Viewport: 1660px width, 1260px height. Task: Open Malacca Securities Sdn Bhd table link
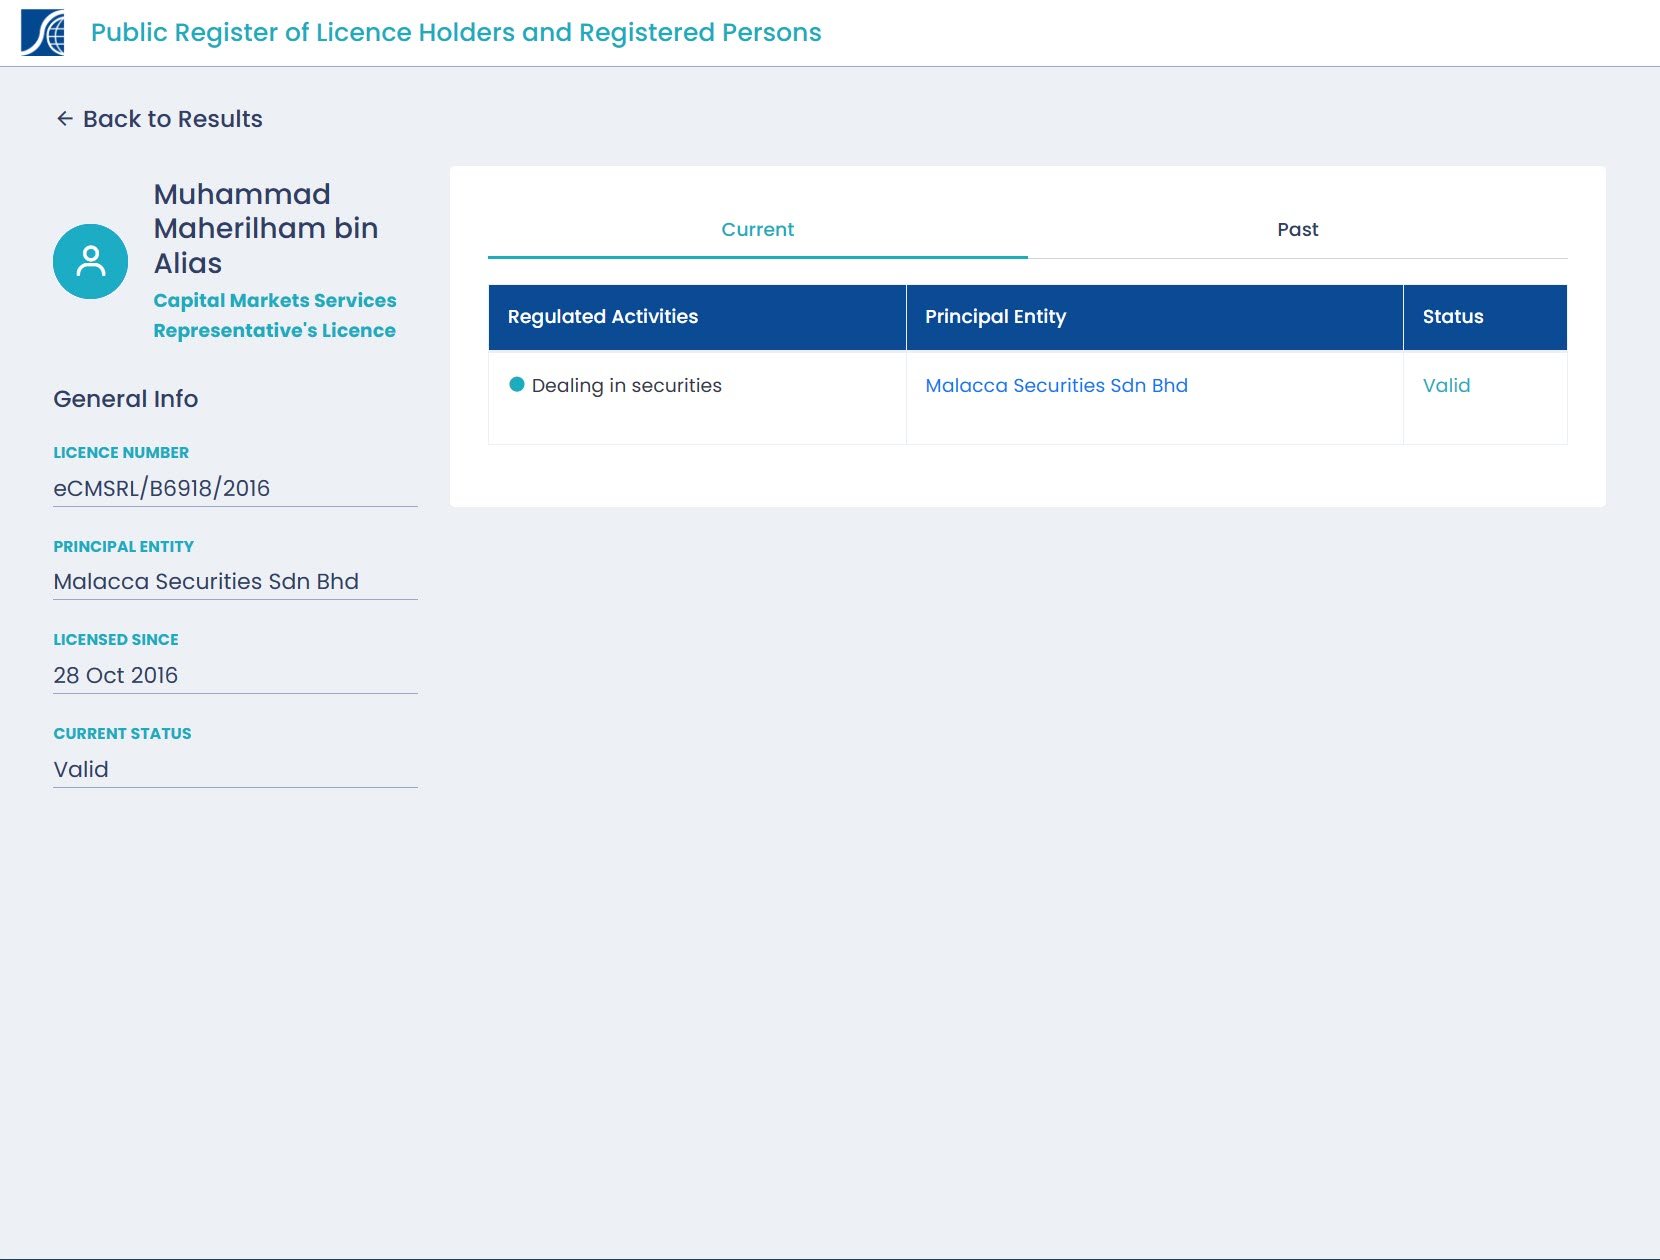(x=1056, y=386)
